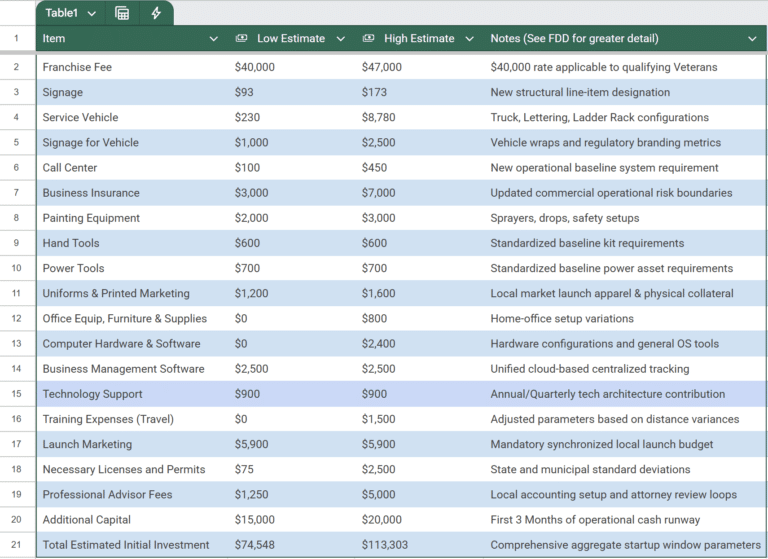768x559 pixels.
Task: Click the 'Power Tools' cell
Action: [132, 268]
